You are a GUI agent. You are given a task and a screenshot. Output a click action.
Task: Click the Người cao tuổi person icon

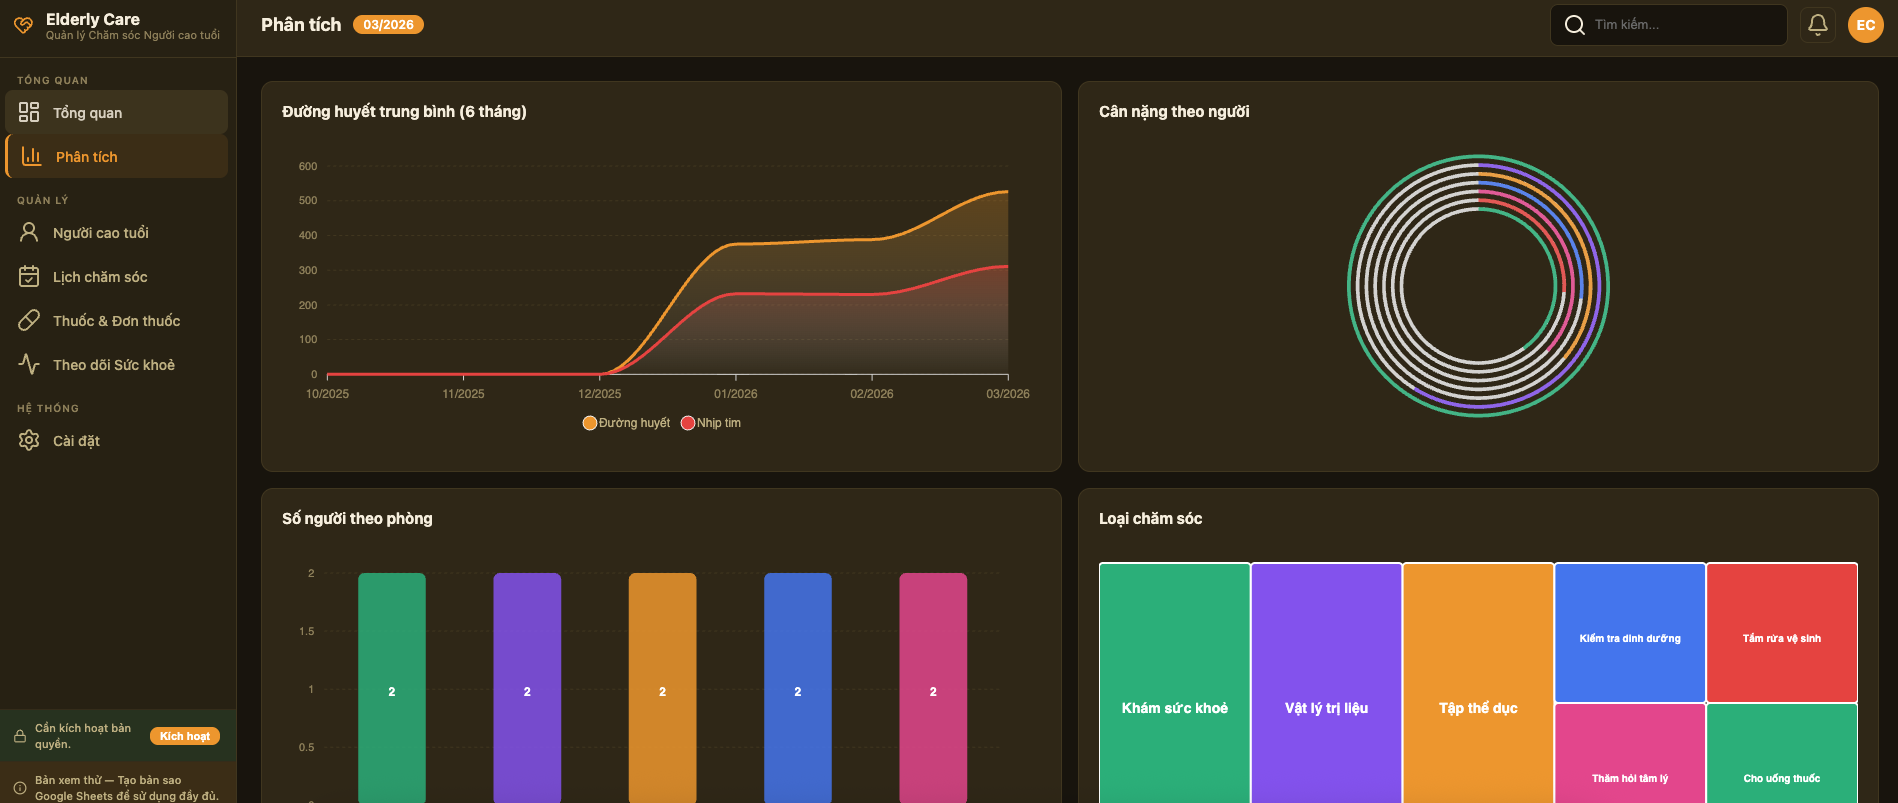click(29, 232)
